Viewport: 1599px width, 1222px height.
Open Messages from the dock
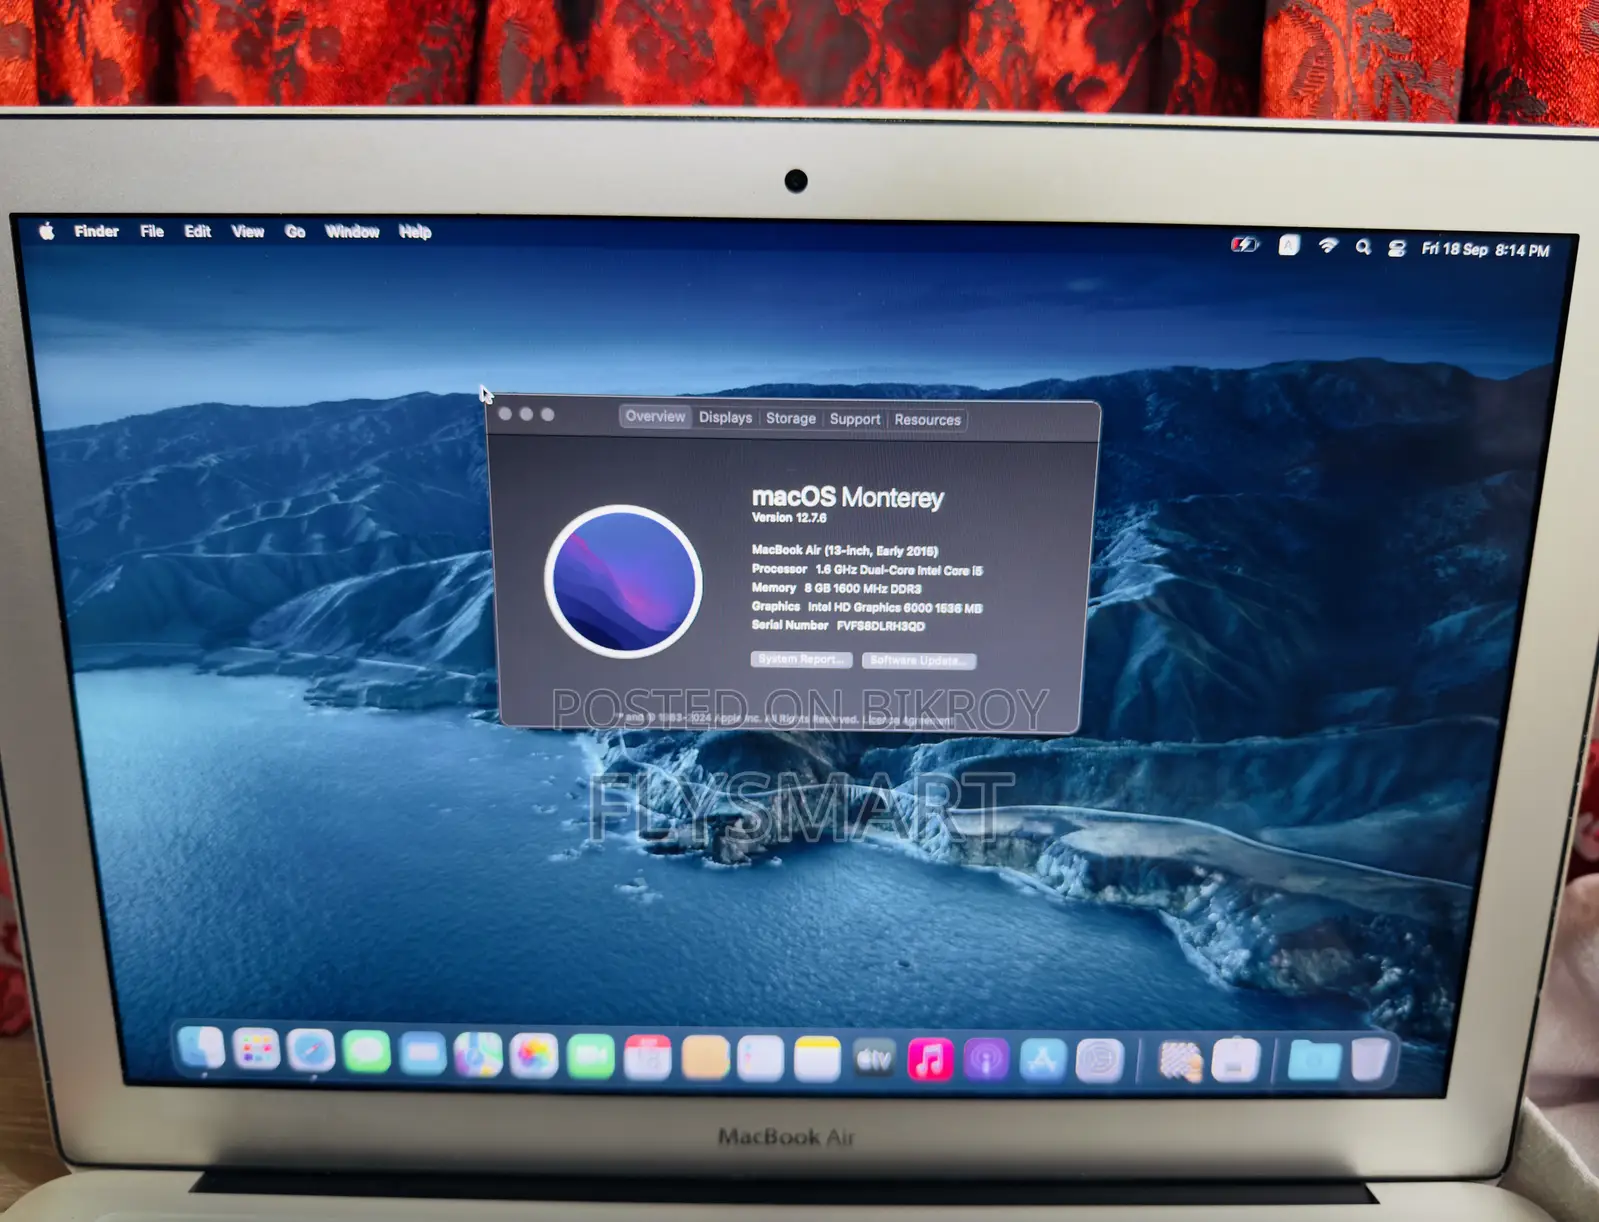tap(367, 1052)
